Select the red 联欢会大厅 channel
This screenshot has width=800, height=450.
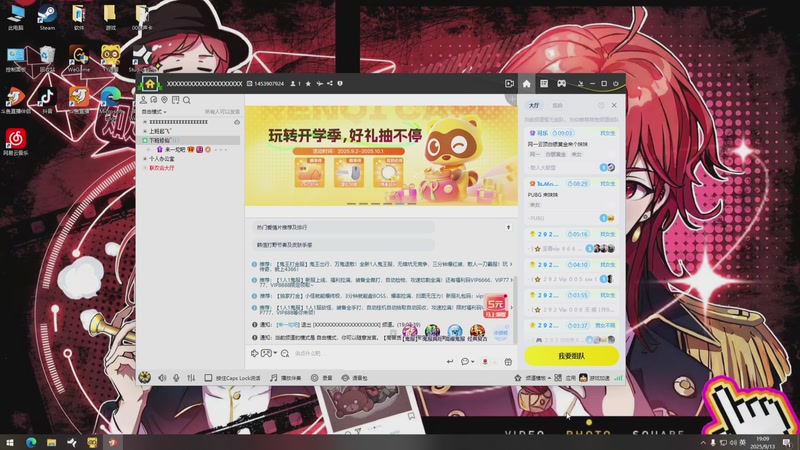click(162, 168)
